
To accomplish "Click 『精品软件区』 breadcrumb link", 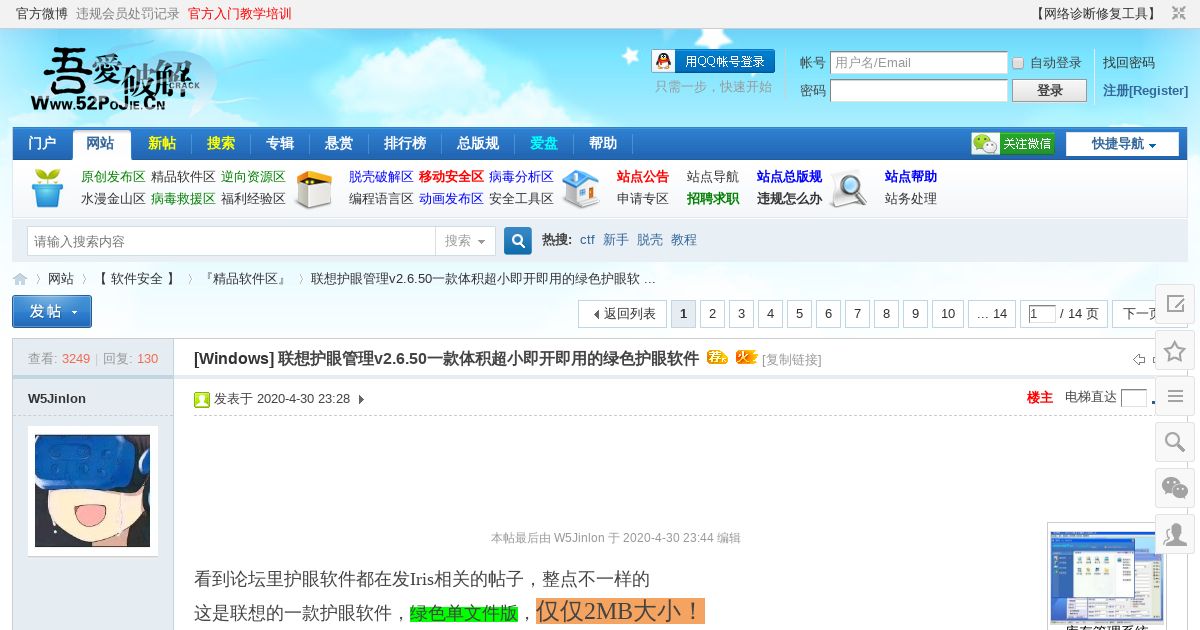I will 245,279.
